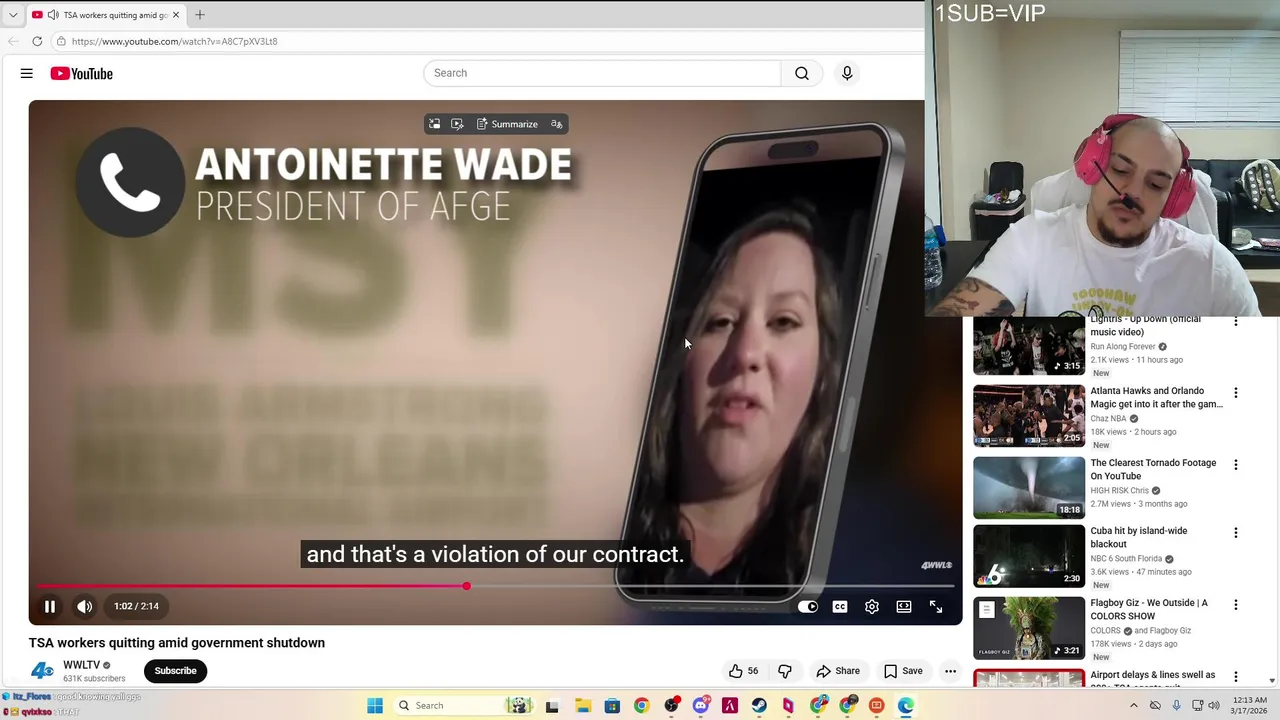Image resolution: width=1280 pixels, height=720 pixels.
Task: Open options menu for Lightris Up Down video
Action: (1235, 322)
